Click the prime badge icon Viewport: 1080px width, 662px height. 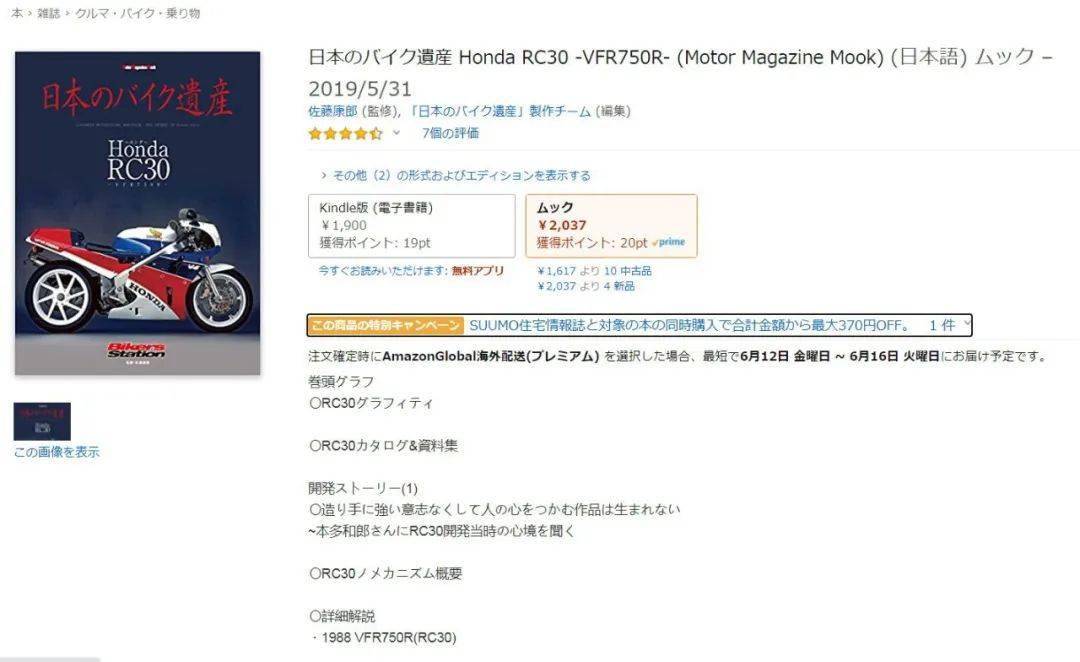coord(669,242)
